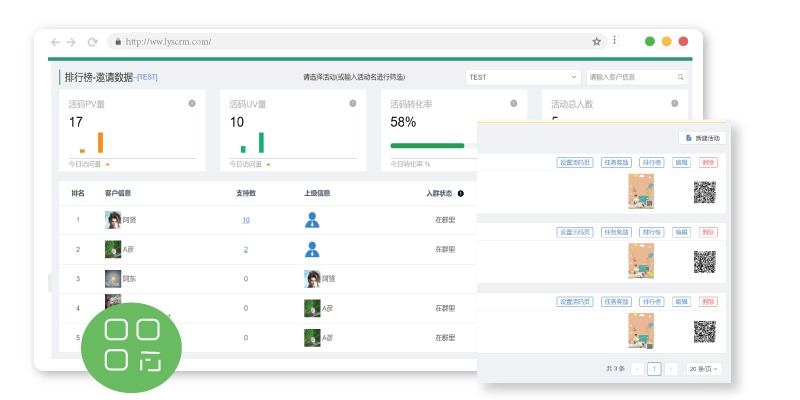Click the info icon on 活码PV量 card
Image resolution: width=800 pixels, height=400 pixels.
click(192, 103)
